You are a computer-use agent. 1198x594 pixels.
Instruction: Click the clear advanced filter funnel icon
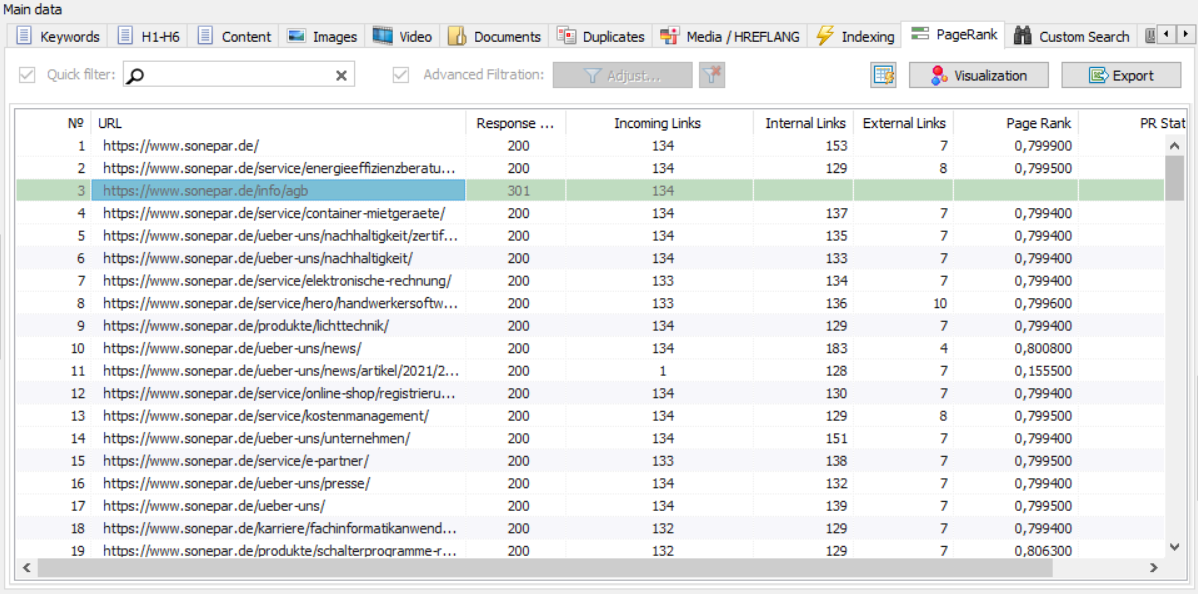click(x=712, y=75)
